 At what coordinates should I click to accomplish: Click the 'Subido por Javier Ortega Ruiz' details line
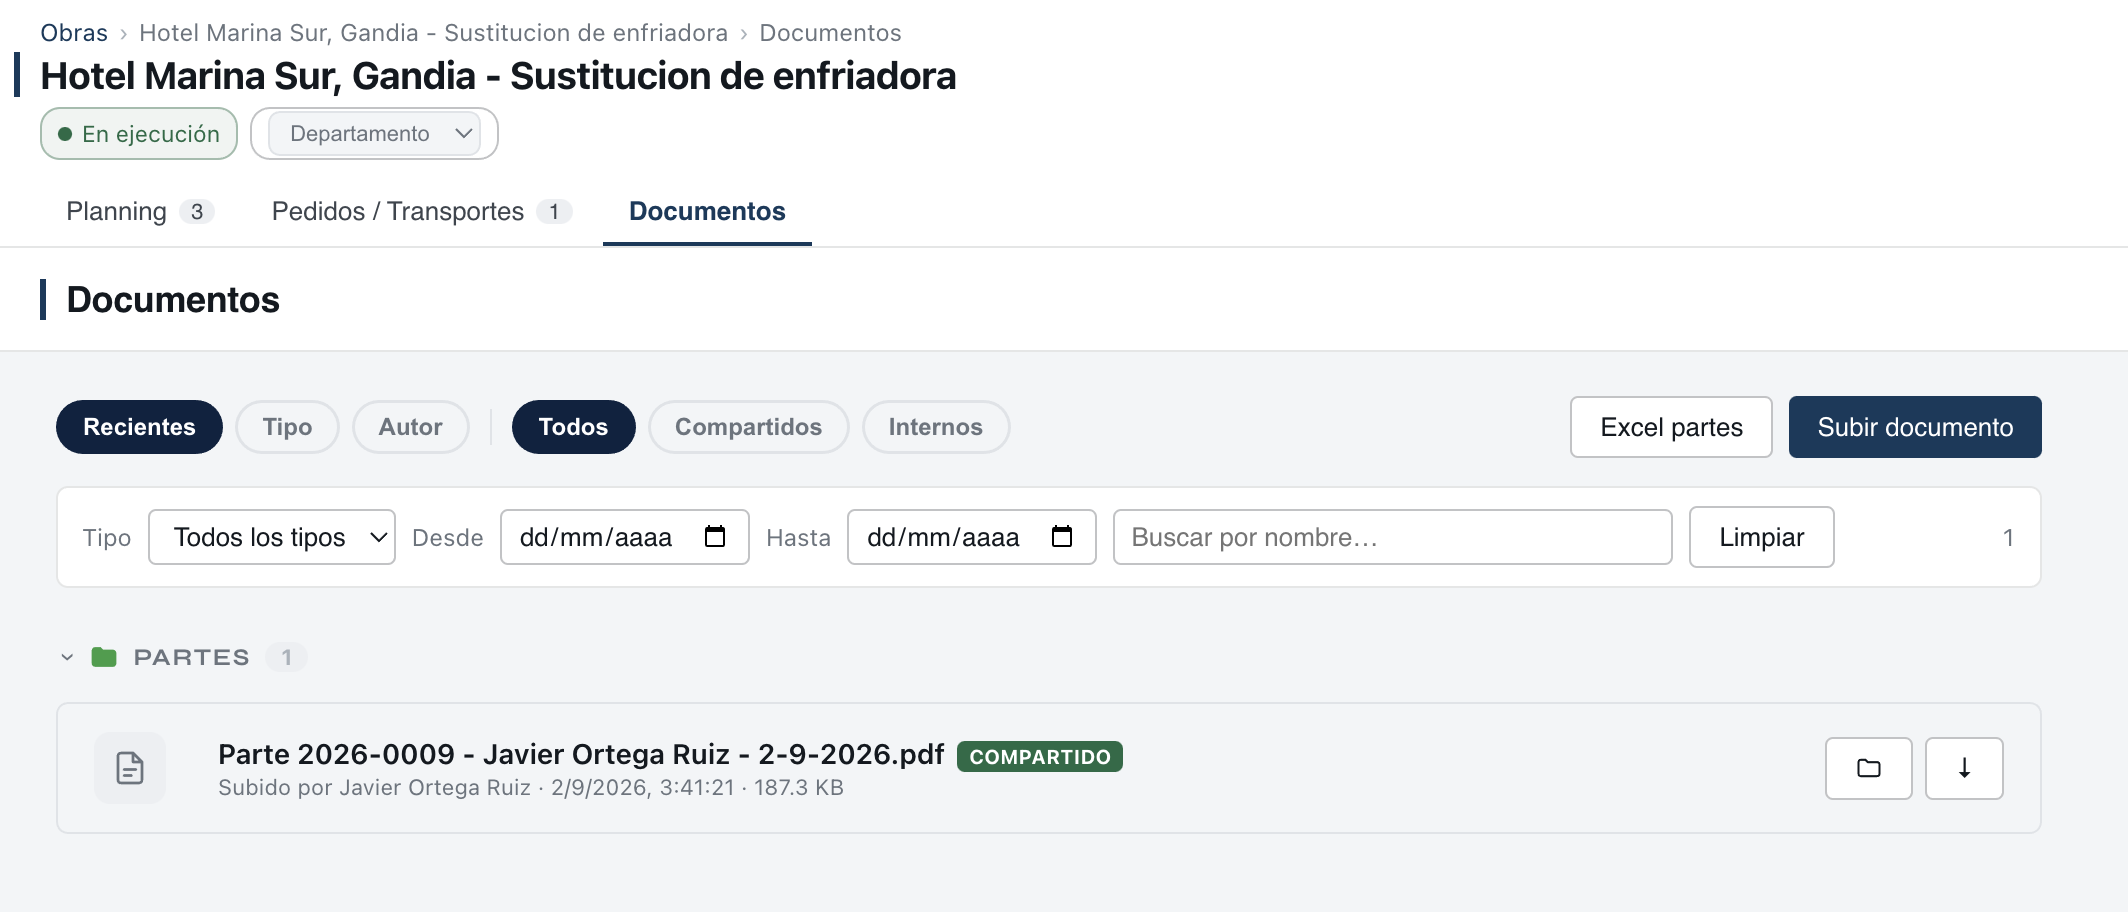tap(531, 788)
